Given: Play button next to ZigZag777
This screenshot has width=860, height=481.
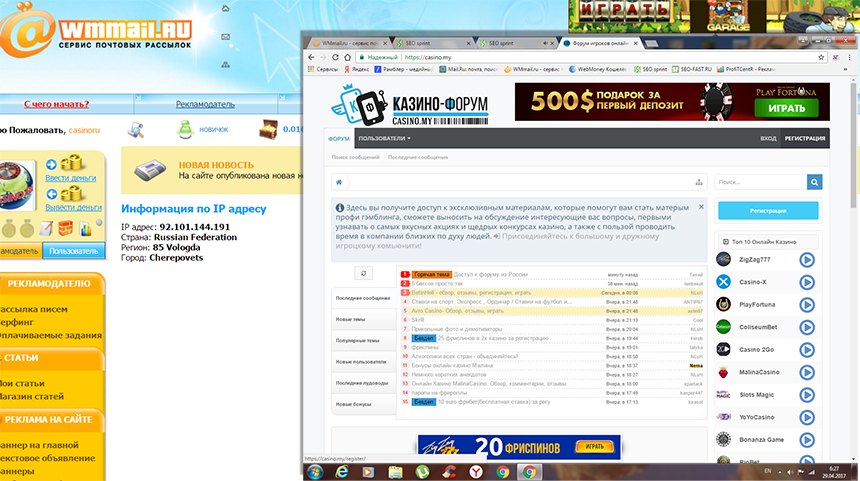Looking at the screenshot, I should pyautogui.click(x=807, y=260).
